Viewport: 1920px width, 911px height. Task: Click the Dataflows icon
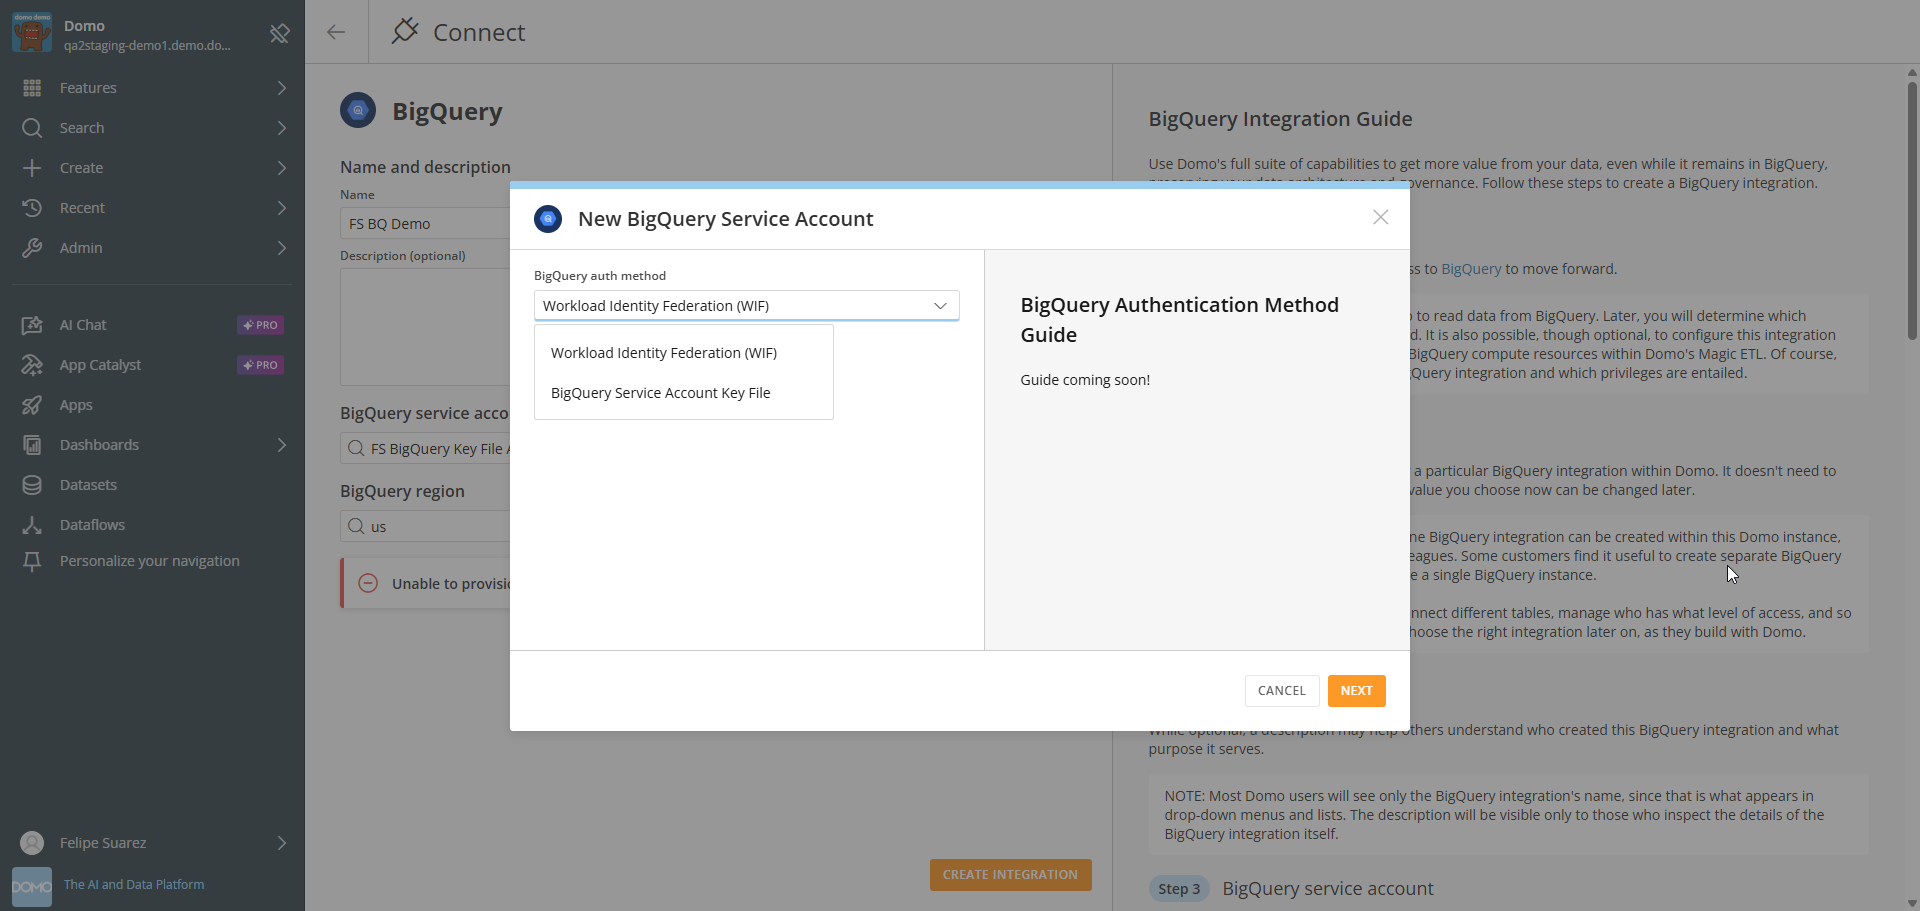point(32,525)
